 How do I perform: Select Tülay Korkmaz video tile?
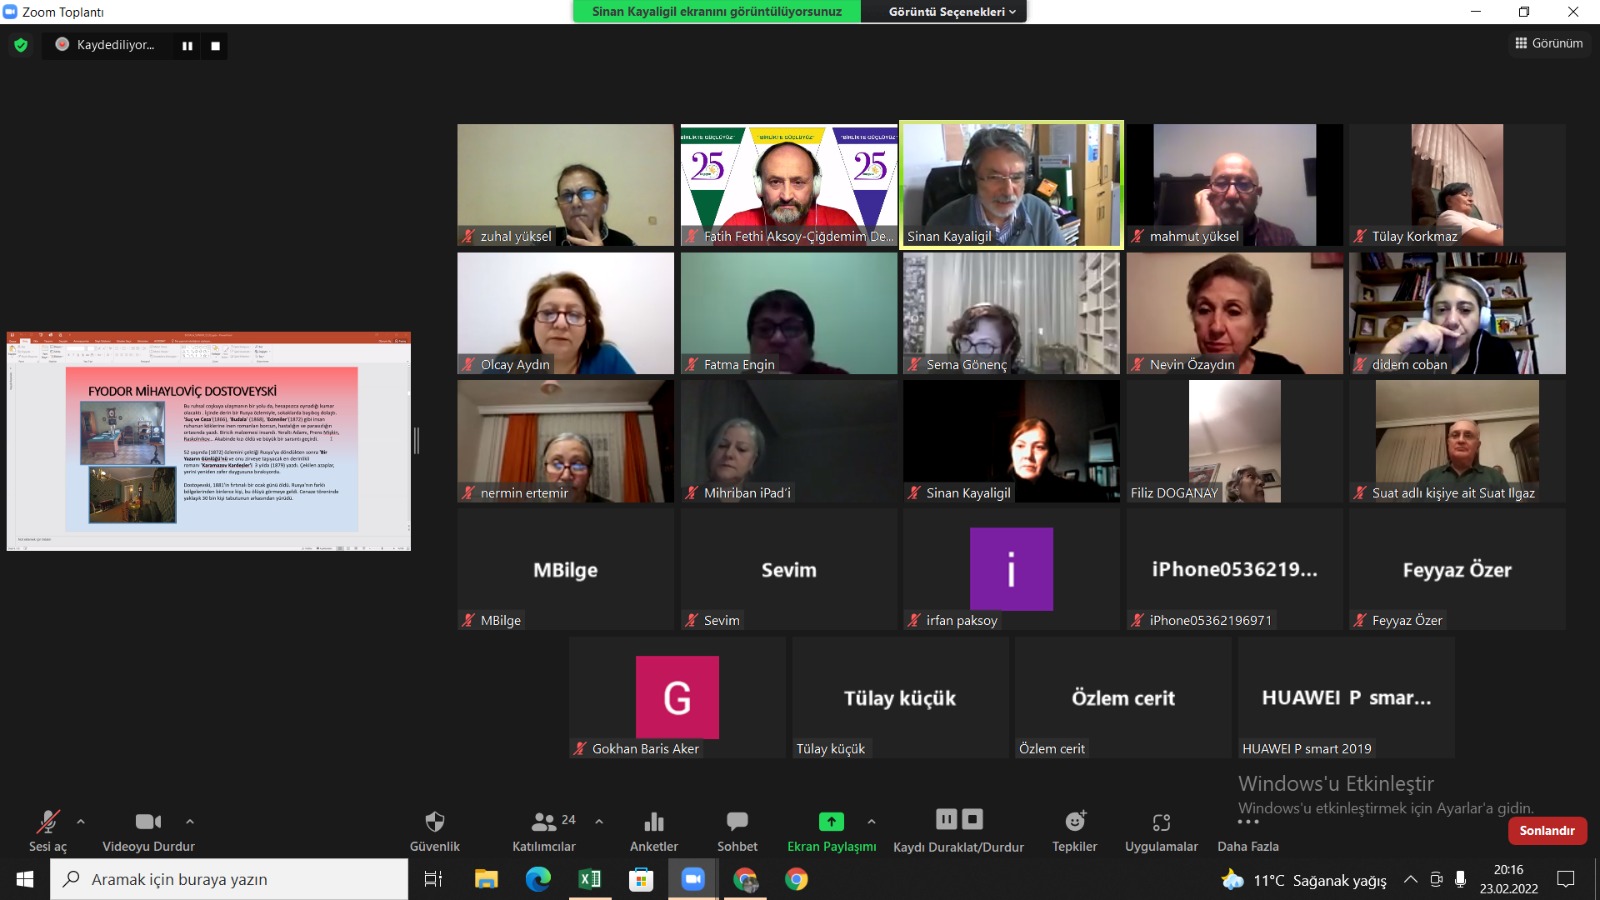click(x=1457, y=185)
